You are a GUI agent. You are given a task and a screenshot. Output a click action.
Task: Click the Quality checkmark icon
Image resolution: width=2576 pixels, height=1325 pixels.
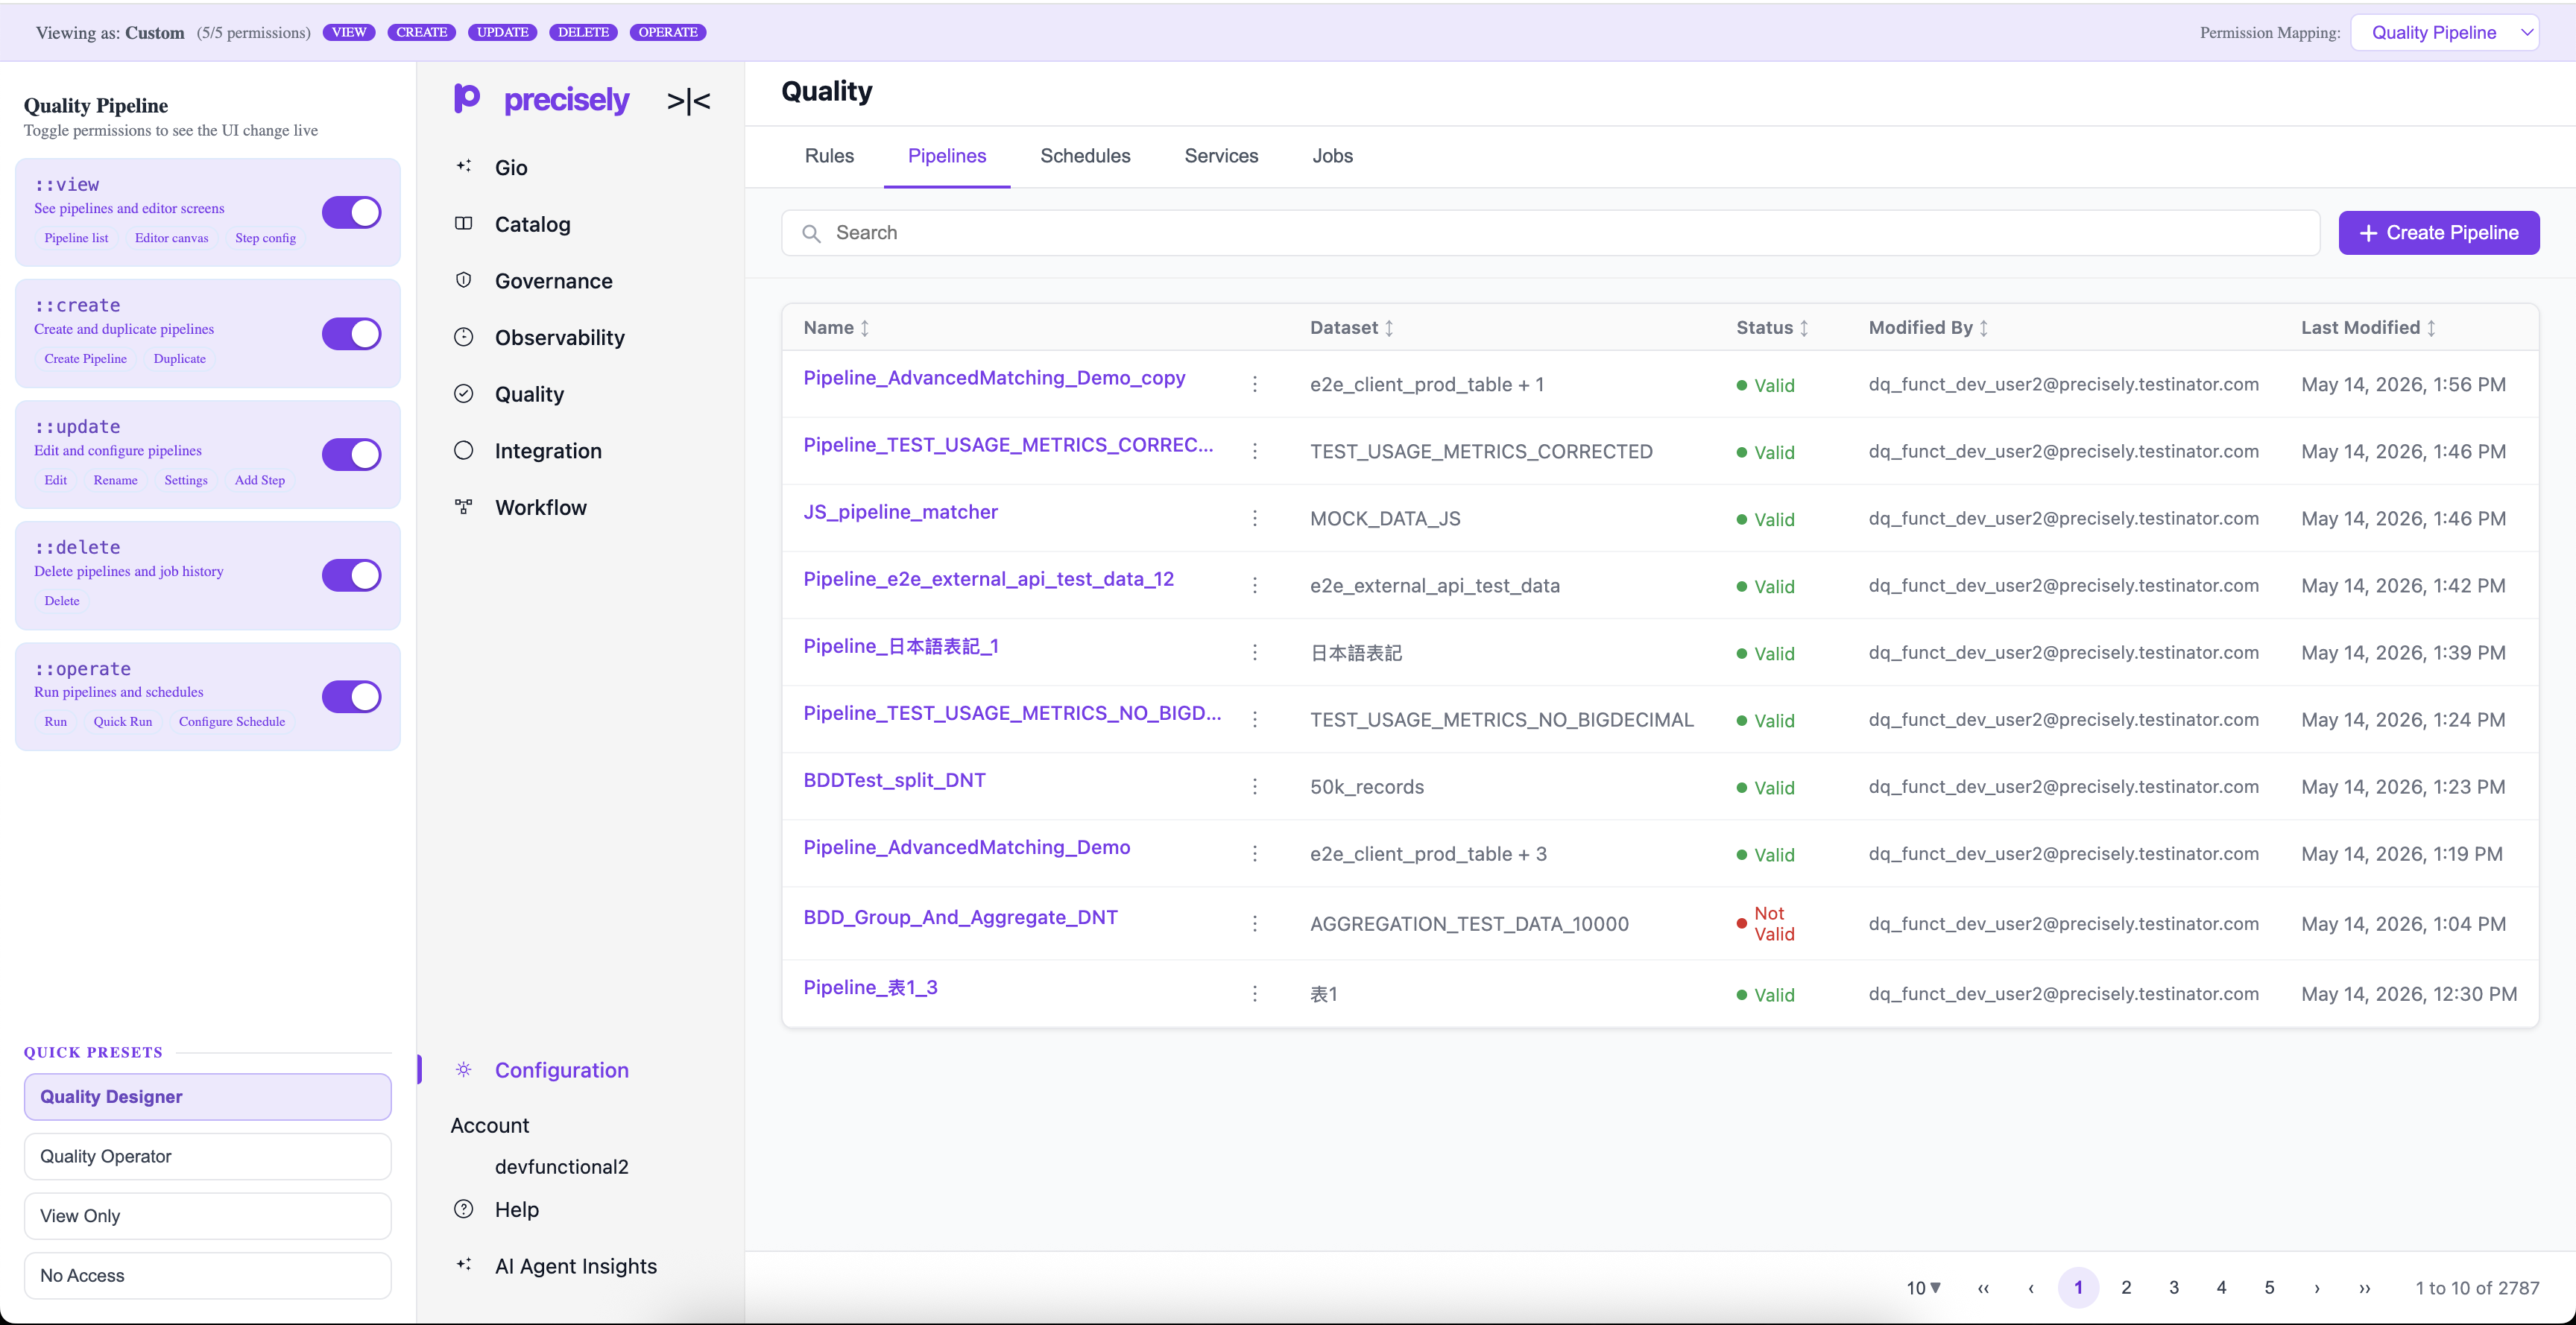coord(464,393)
